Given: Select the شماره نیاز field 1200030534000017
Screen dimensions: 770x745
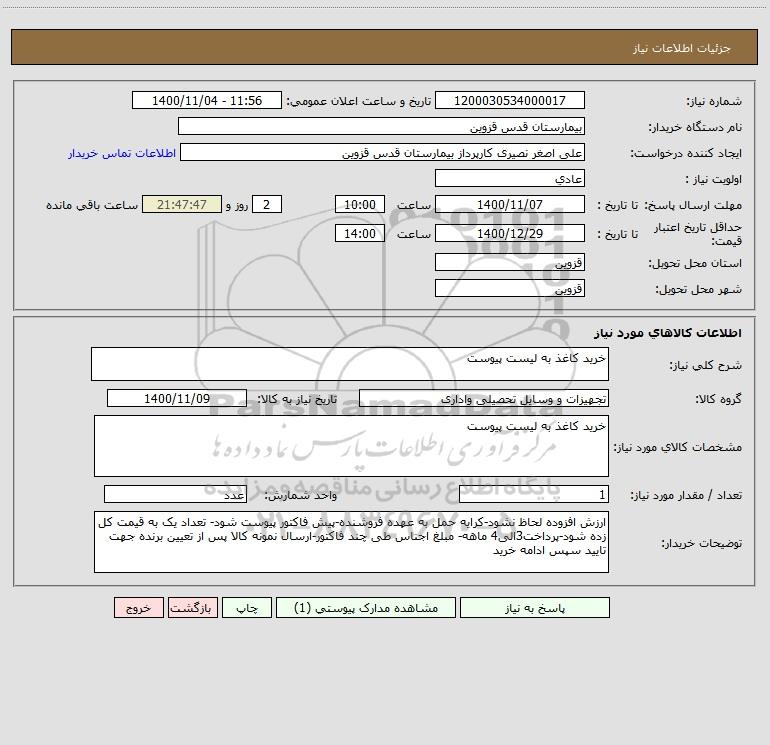Looking at the screenshot, I should click(510, 100).
